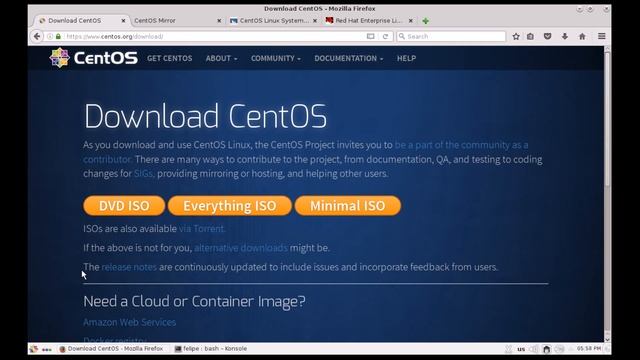The width and height of the screenshot is (640, 360).
Task: Follow the via Torrent link
Action: click(202, 229)
